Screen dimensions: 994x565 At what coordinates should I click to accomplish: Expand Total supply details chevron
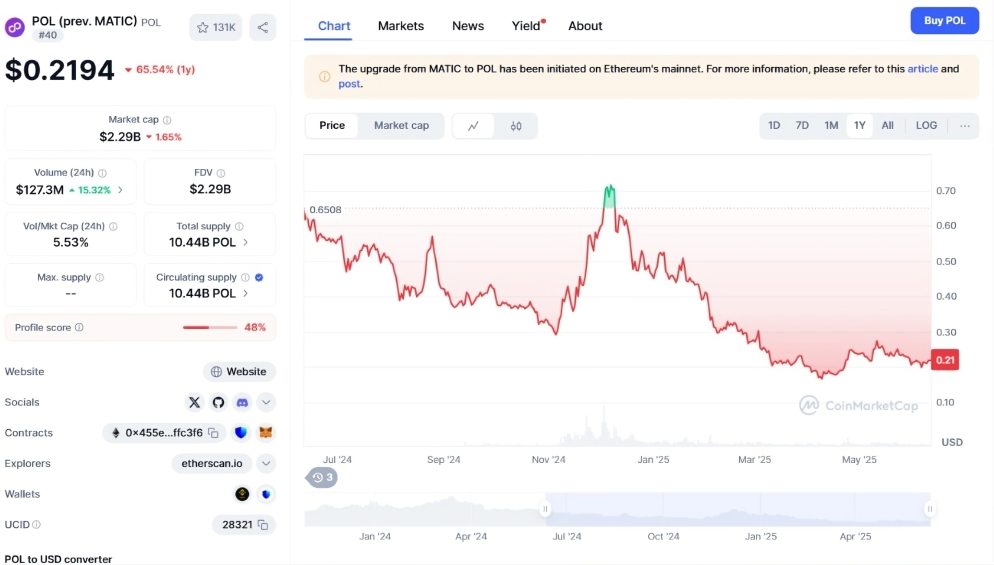246,242
